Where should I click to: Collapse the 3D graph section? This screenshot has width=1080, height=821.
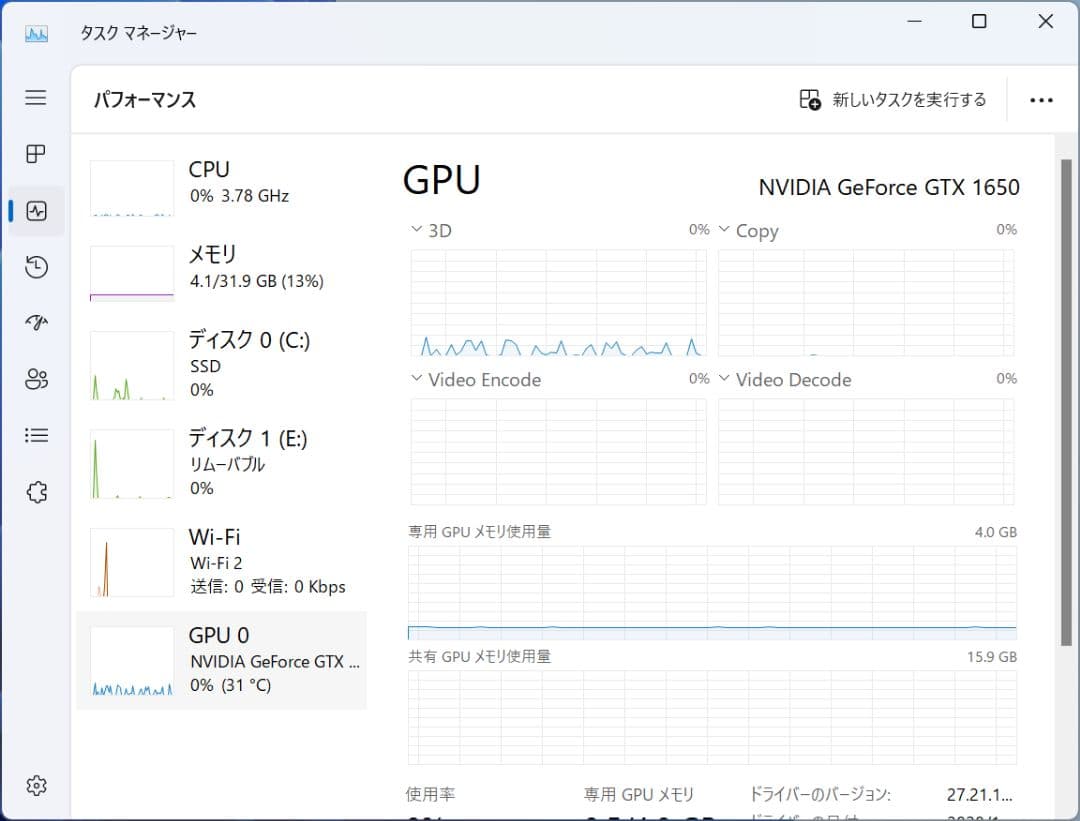click(418, 230)
